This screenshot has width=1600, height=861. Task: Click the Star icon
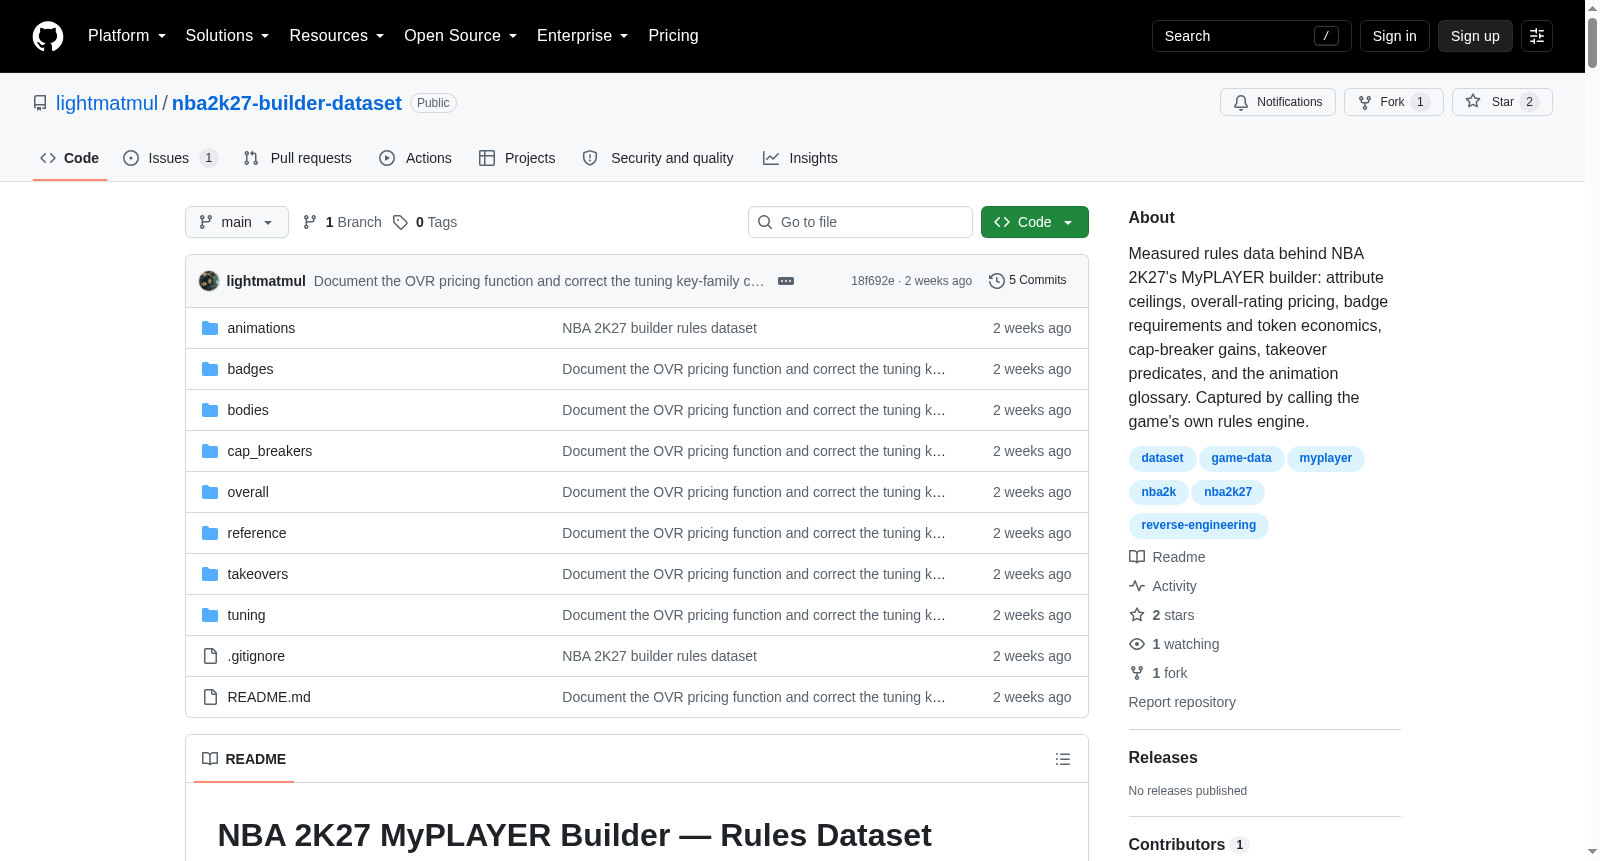[1473, 101]
